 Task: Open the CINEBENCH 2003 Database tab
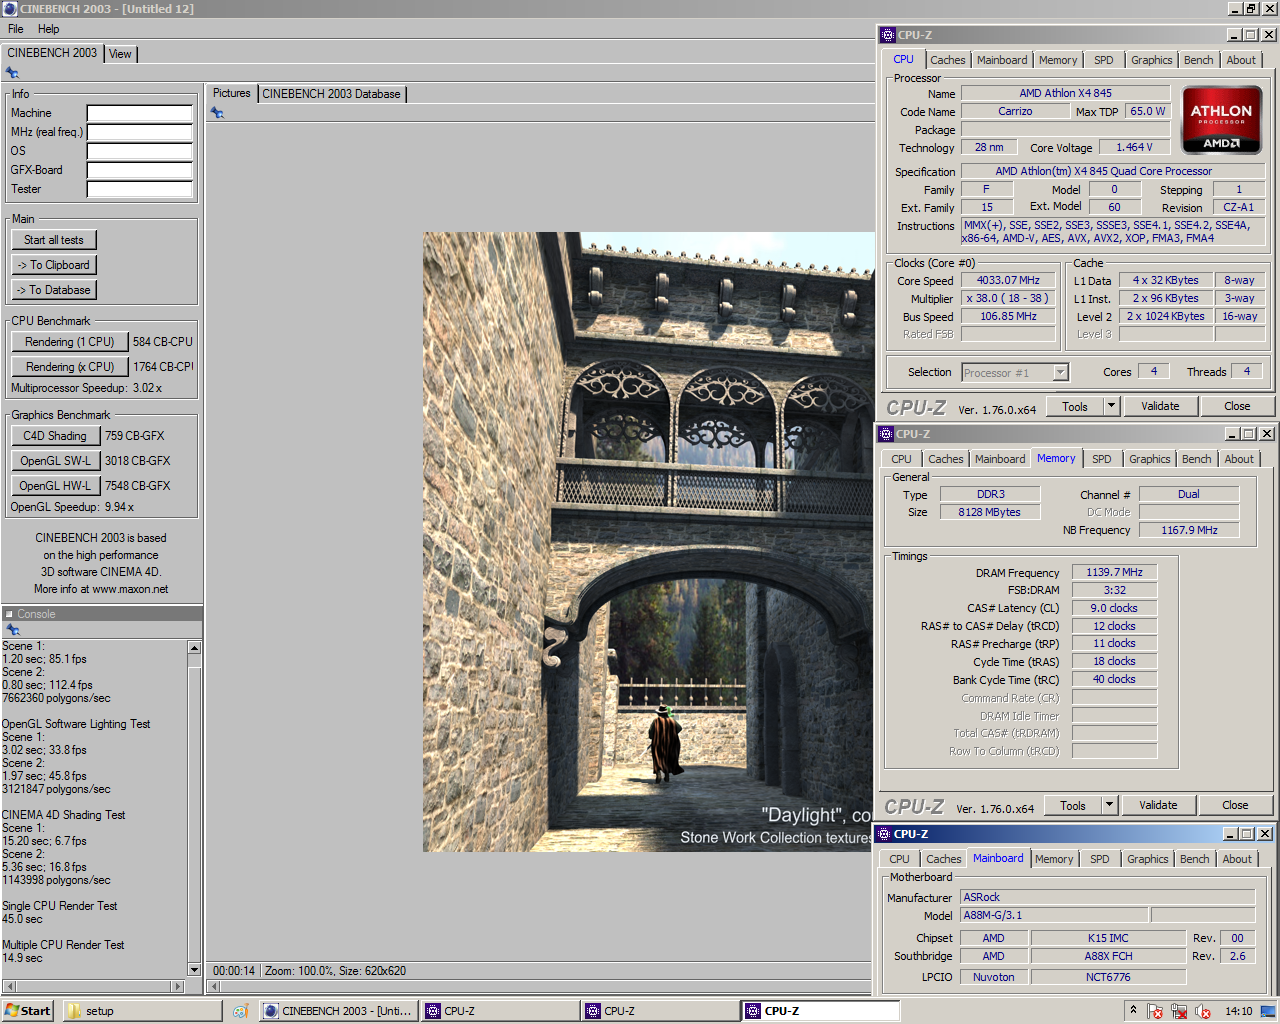pos(331,94)
